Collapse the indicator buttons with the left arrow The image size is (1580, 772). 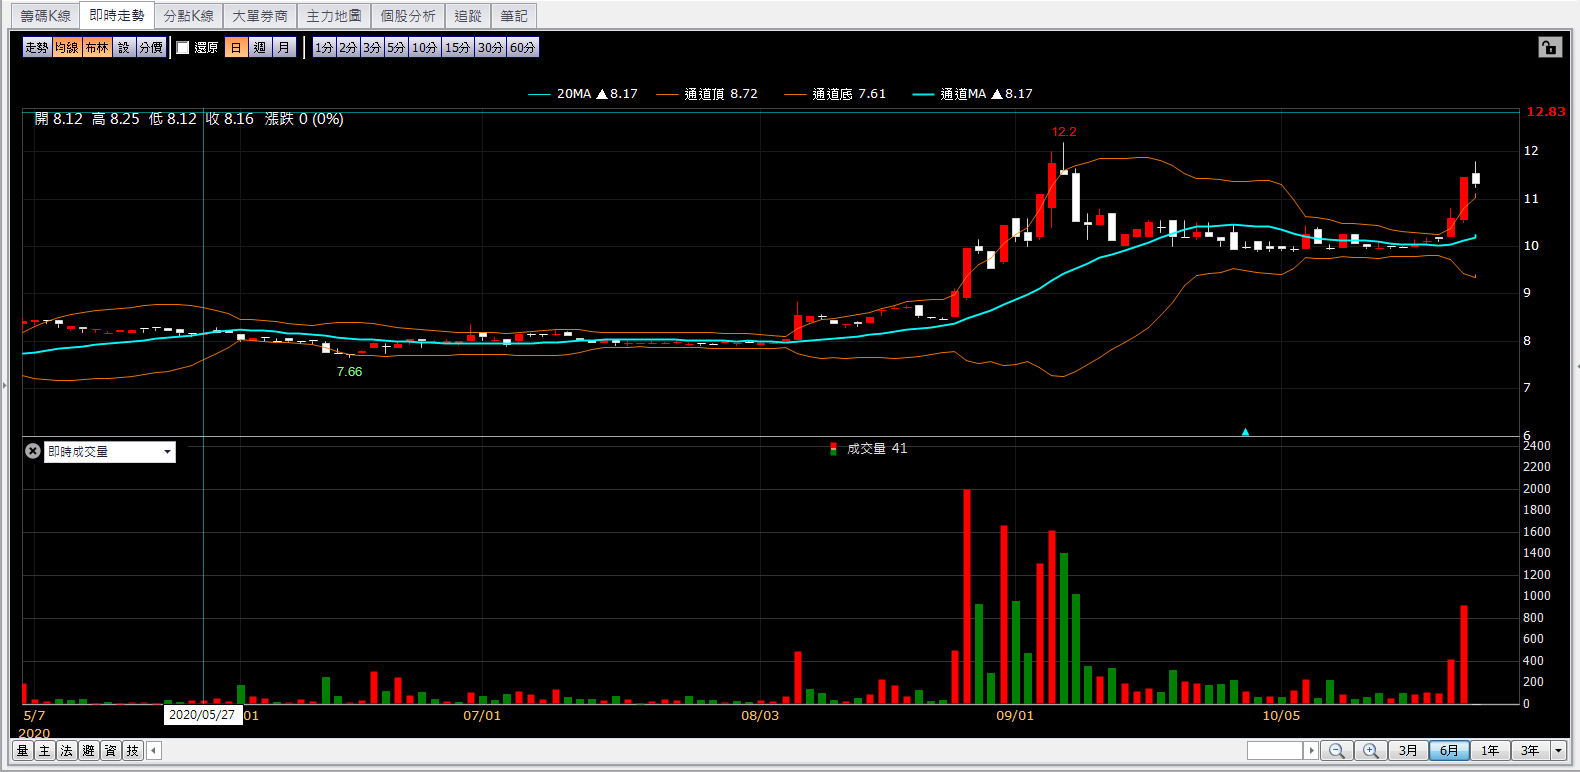[x=154, y=750]
